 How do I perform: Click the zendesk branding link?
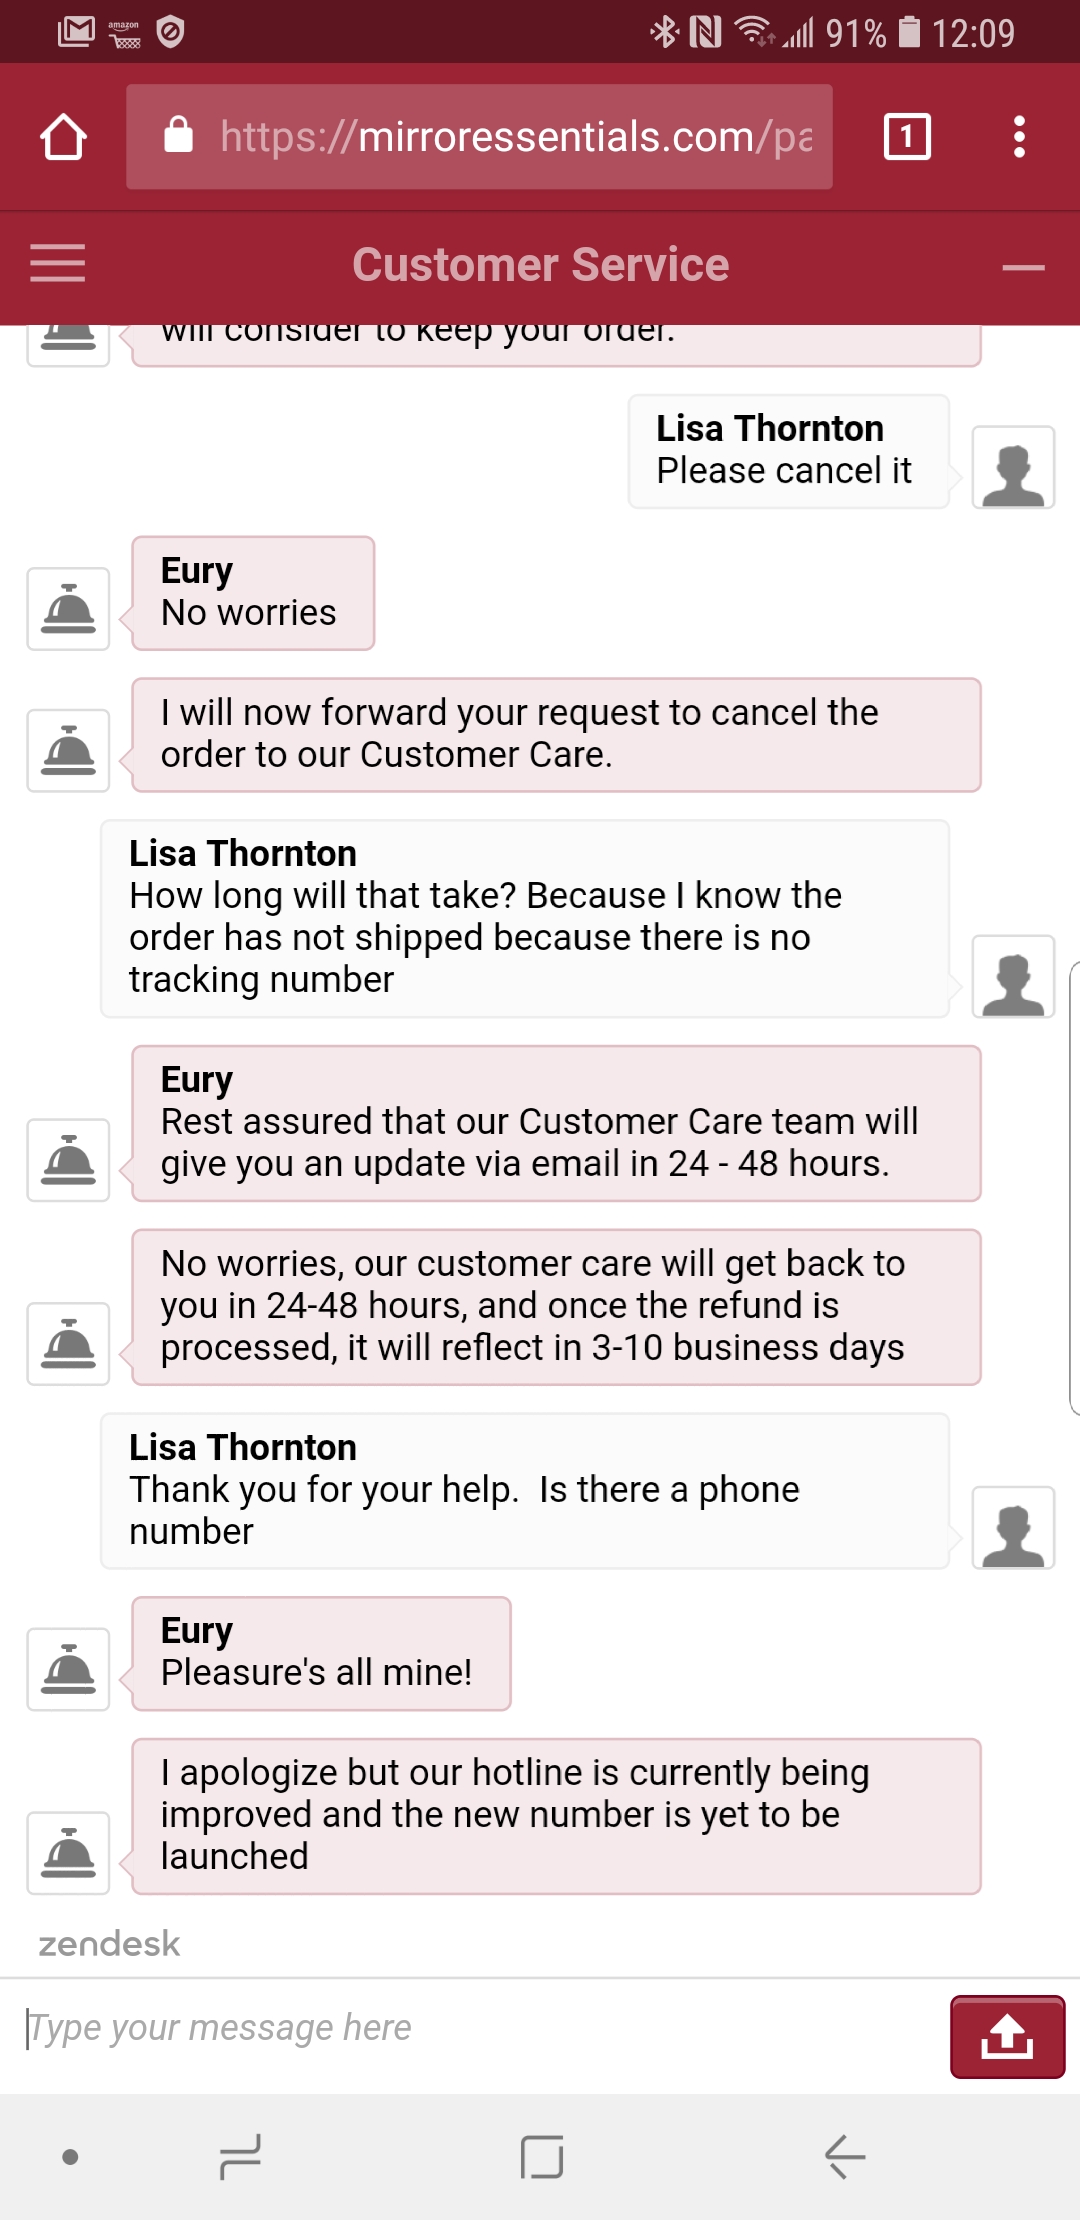point(109,1943)
